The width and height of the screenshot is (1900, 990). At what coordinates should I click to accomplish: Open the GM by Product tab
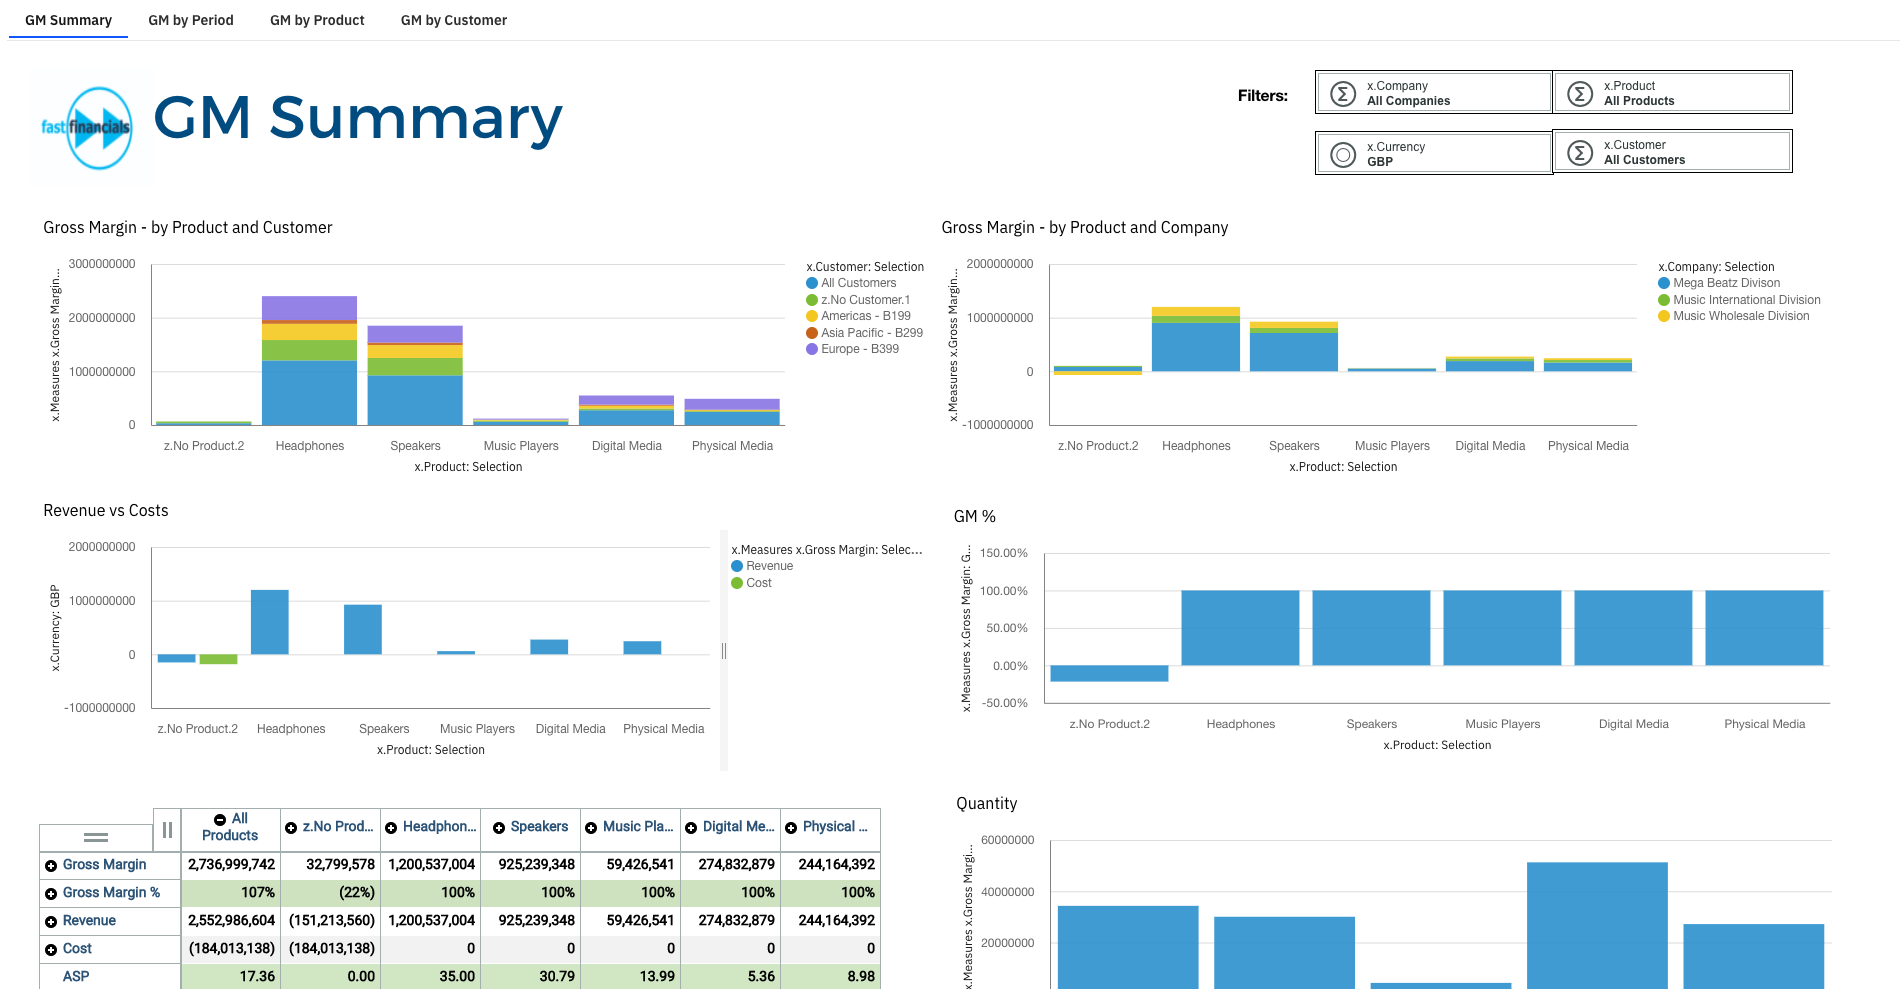[317, 20]
